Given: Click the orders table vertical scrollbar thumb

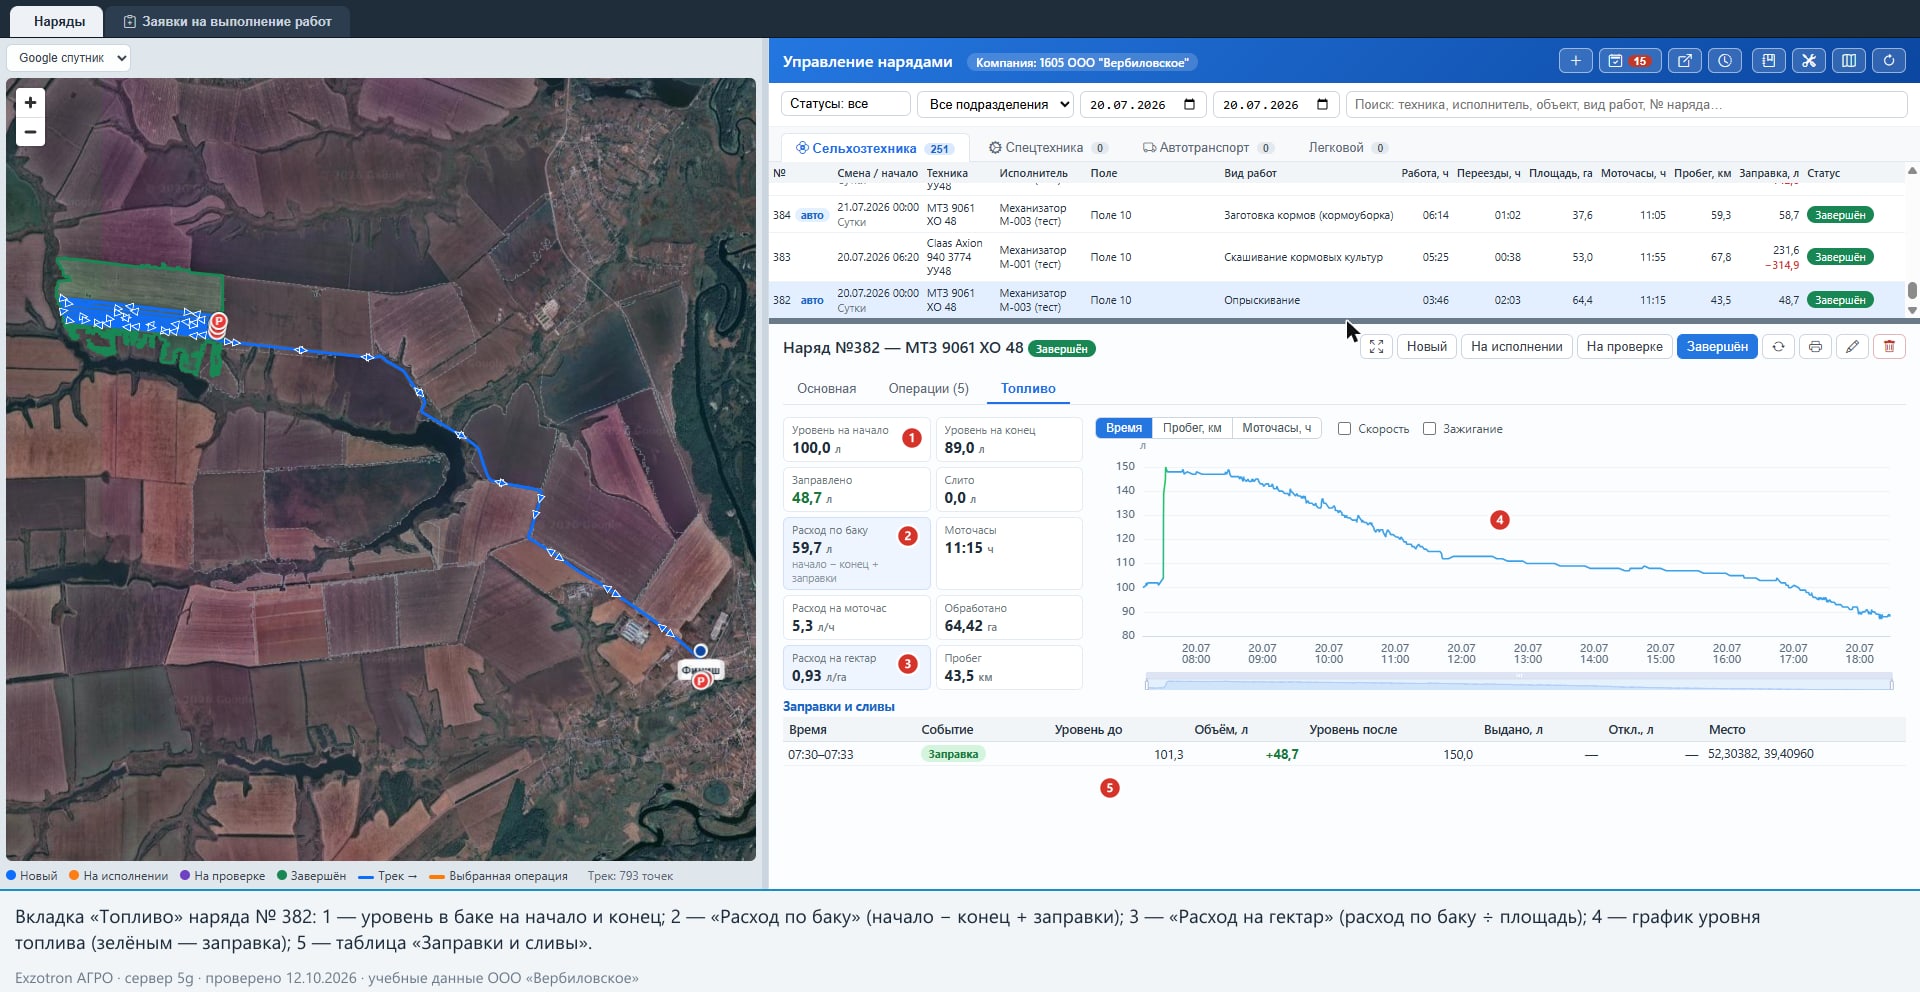Looking at the screenshot, I should (x=1912, y=290).
